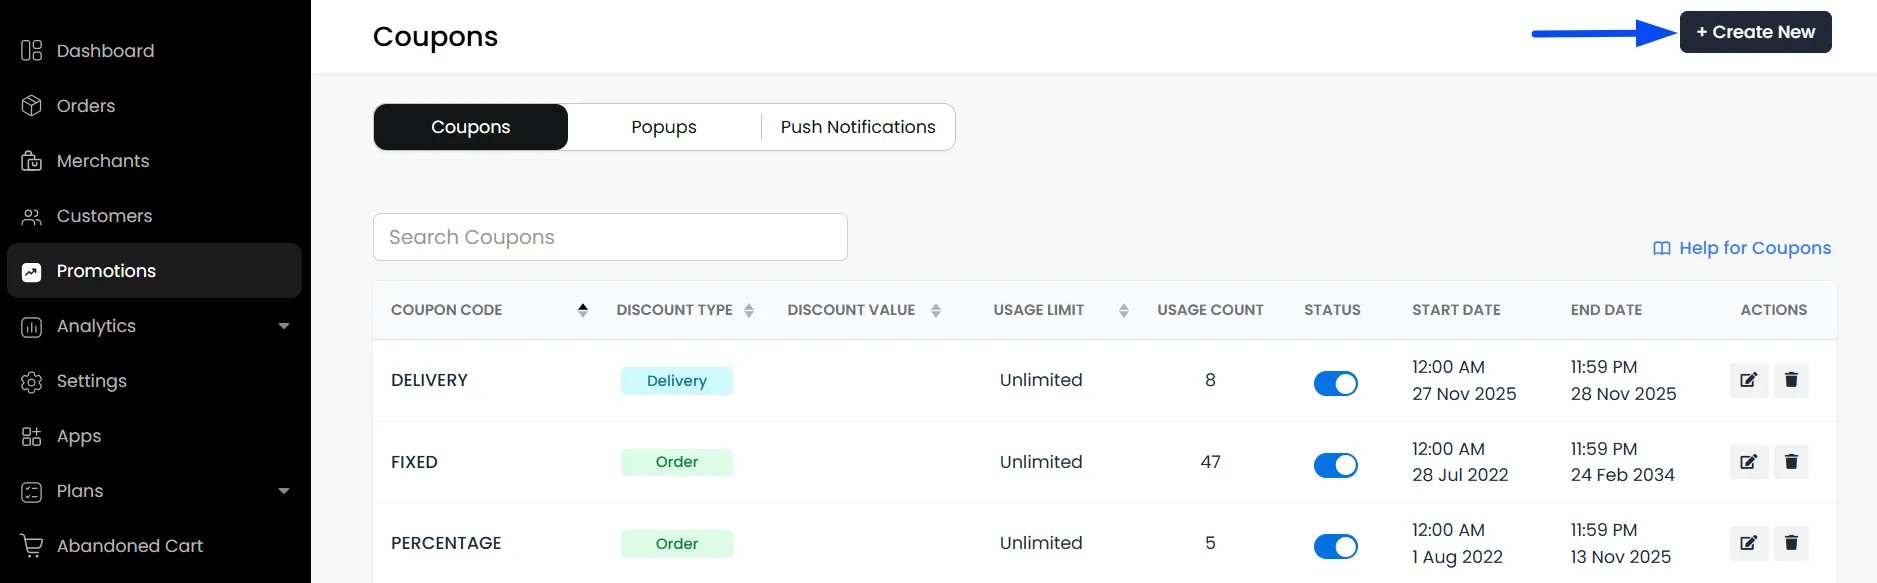Delete the FIXED coupon via trash icon
This screenshot has height=583, width=1877.
(x=1791, y=462)
